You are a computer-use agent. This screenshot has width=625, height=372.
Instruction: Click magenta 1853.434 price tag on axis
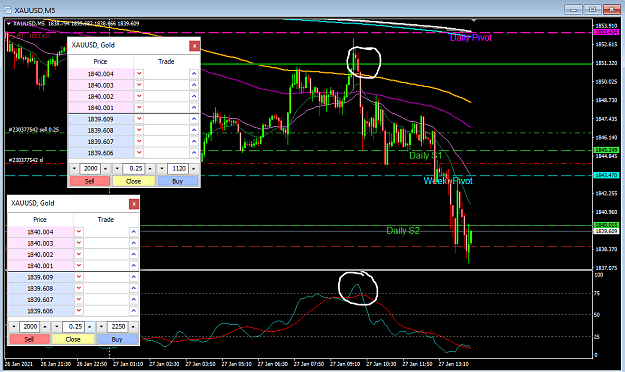click(x=606, y=32)
